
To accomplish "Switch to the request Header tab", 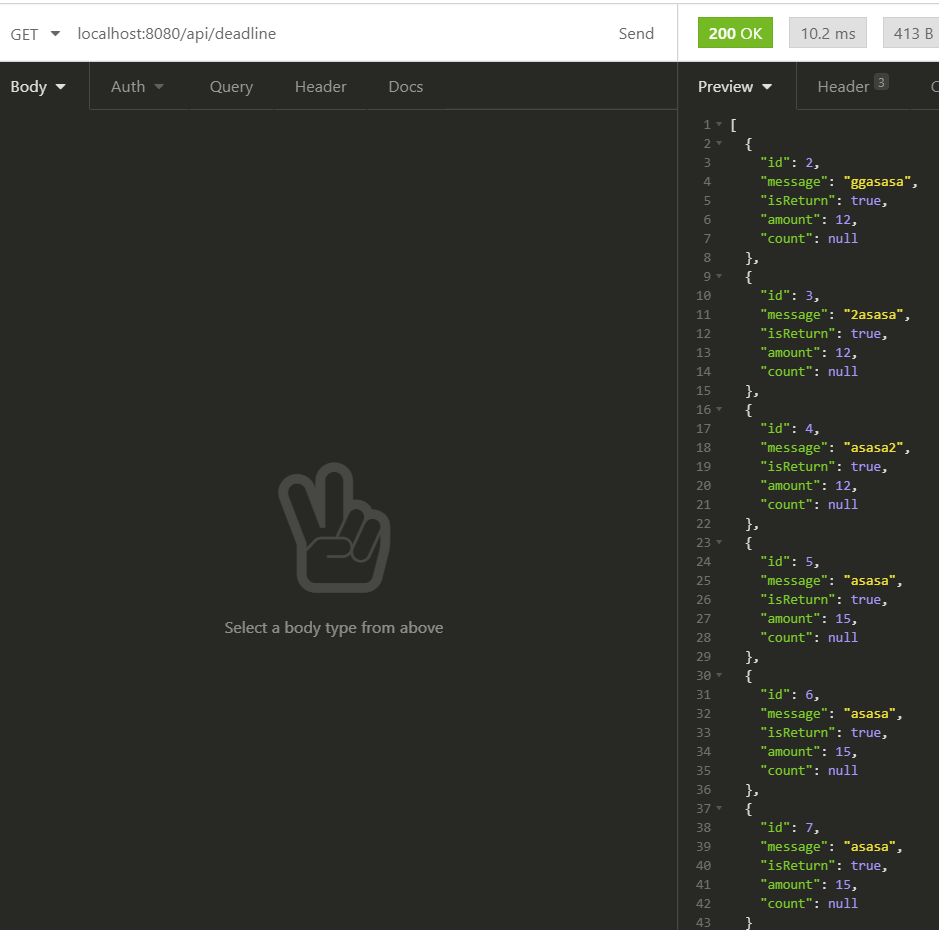I will click(320, 87).
